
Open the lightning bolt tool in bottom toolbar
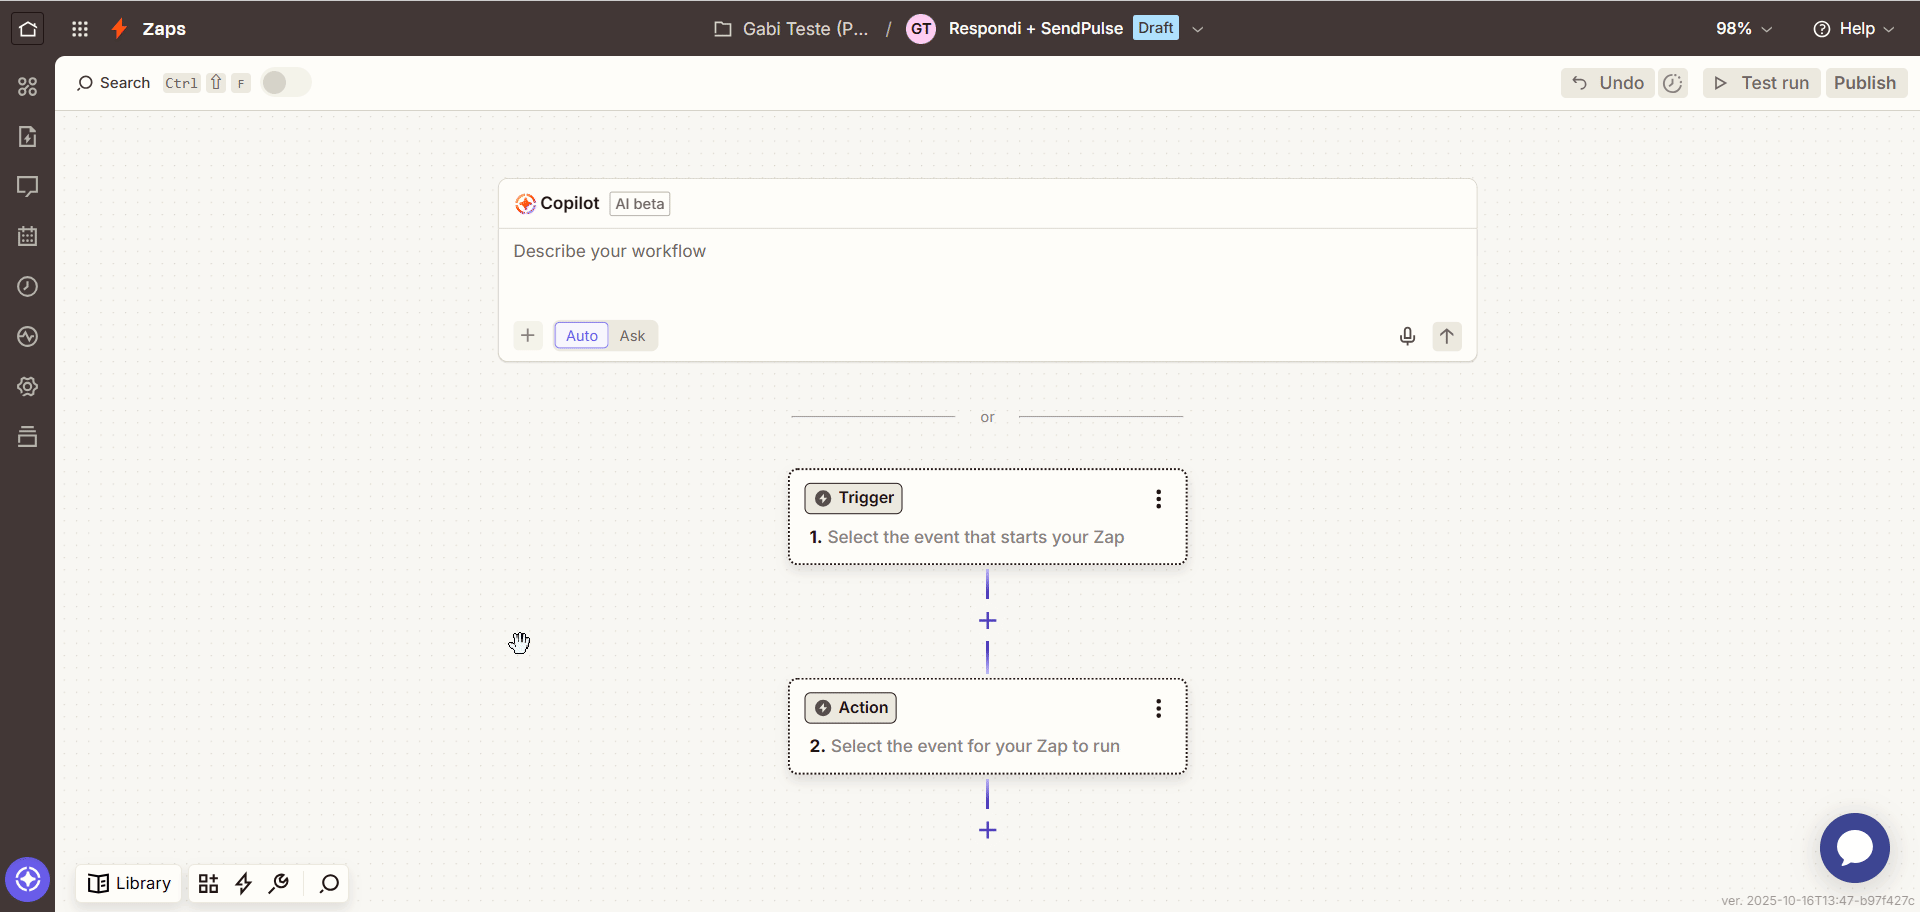[243, 883]
